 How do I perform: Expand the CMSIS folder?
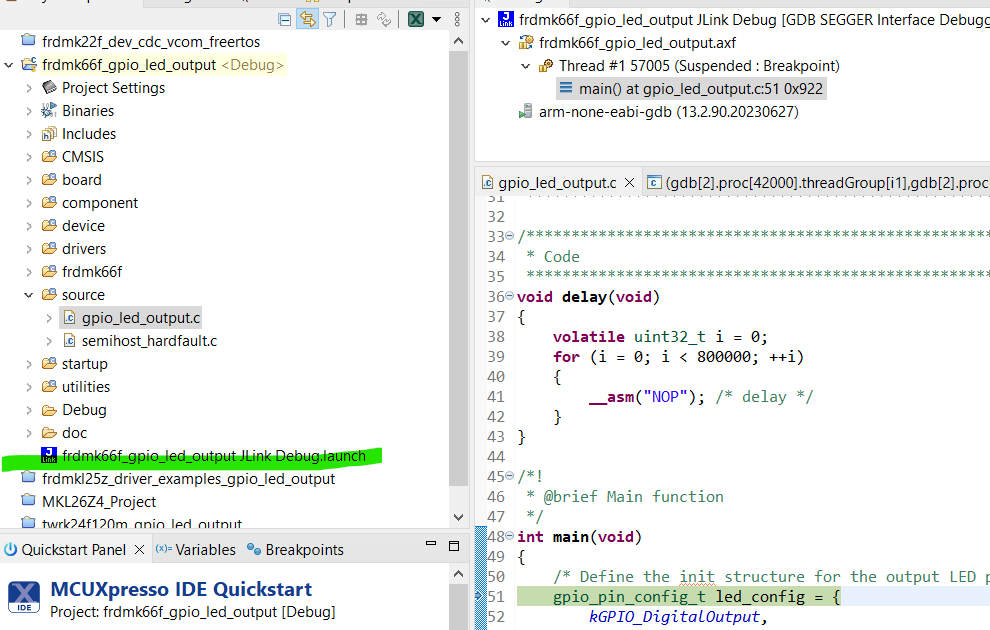click(x=29, y=157)
